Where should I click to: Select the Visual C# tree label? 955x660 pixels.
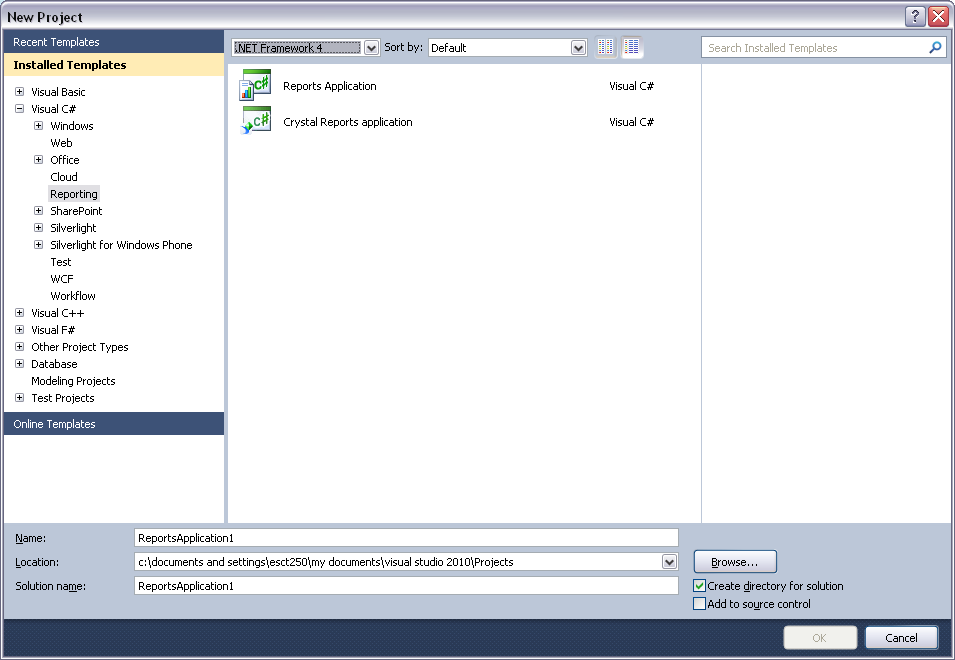[54, 109]
